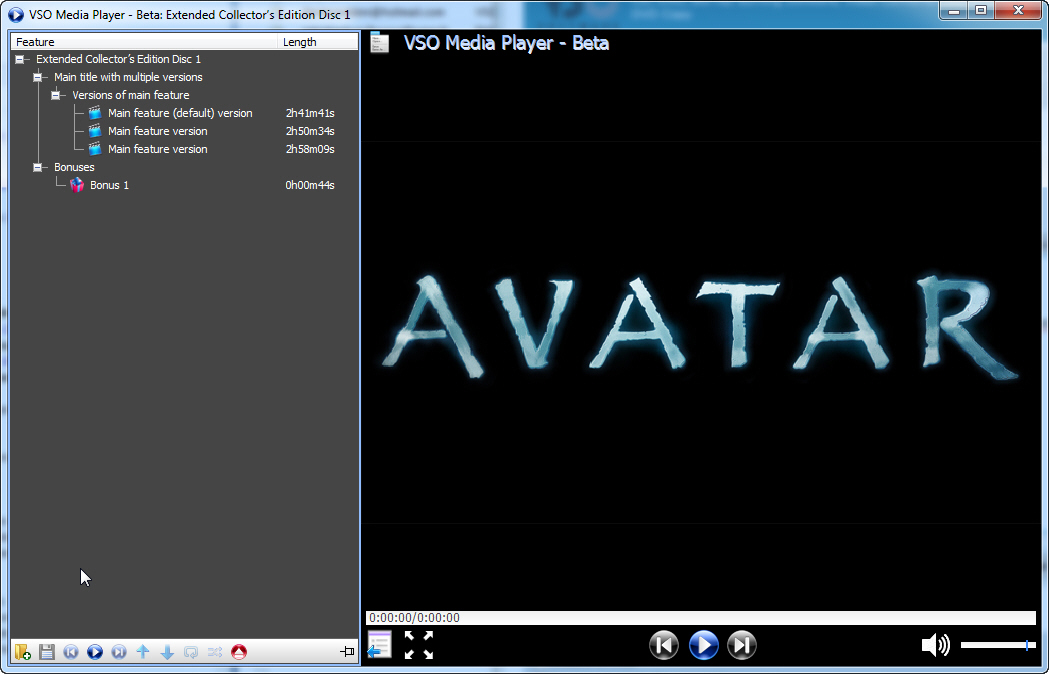Minimize the VSO Media Player window
Screen dimensions: 1049x674
pyautogui.click(x=955, y=11)
